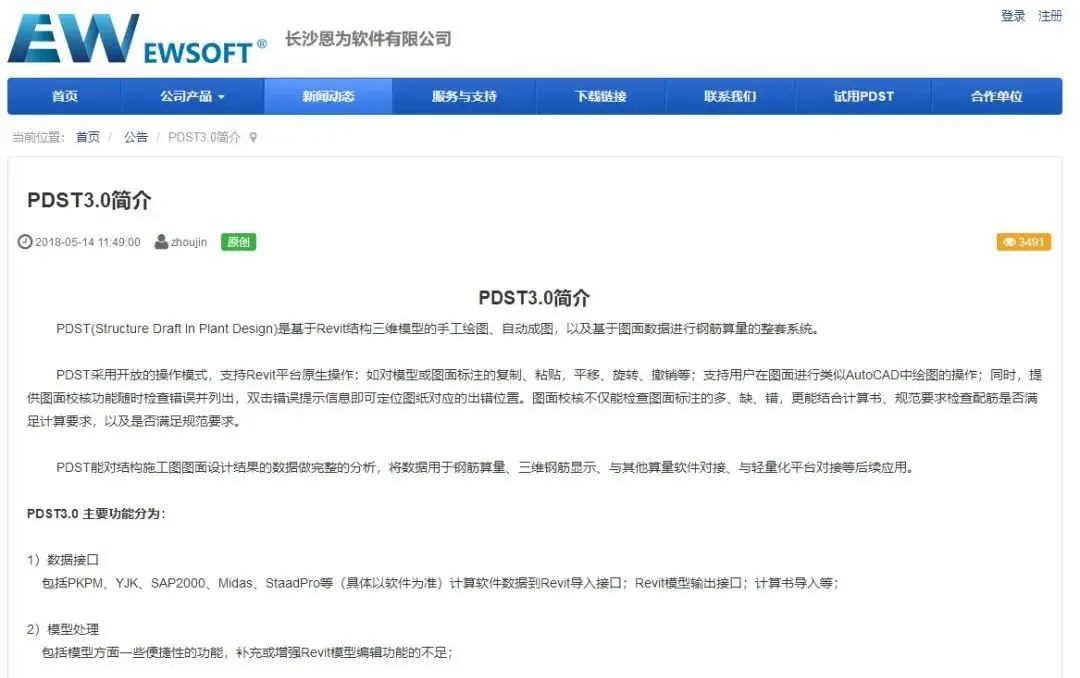Expand the 公司产品 dropdown menu
Screen dimensions: 1080x678
pyautogui.click(x=192, y=96)
